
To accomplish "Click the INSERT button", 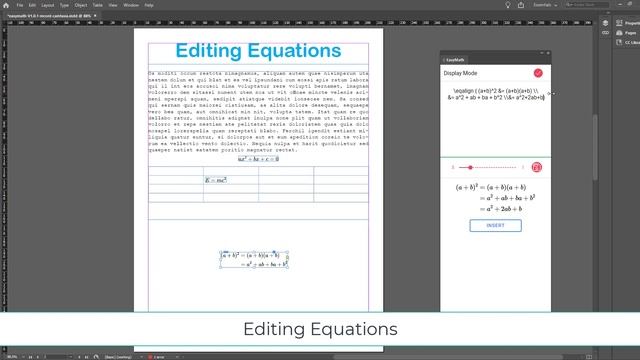I will tap(496, 225).
